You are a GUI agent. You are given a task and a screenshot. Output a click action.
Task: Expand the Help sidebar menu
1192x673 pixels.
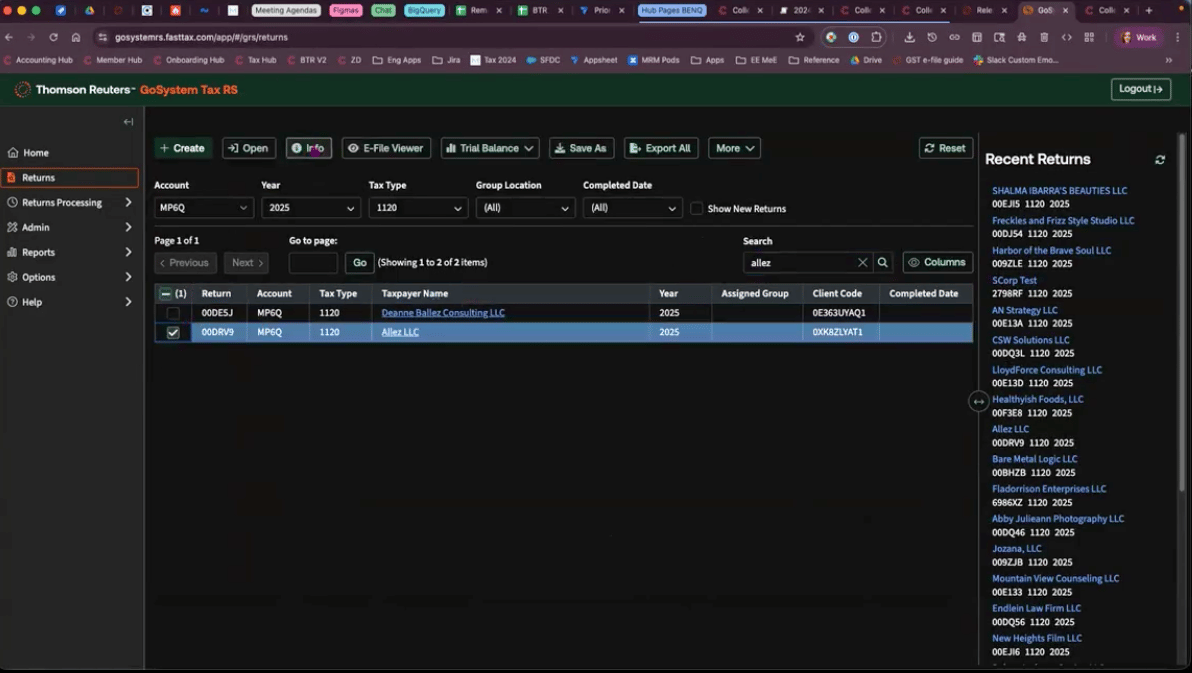[x=69, y=302]
